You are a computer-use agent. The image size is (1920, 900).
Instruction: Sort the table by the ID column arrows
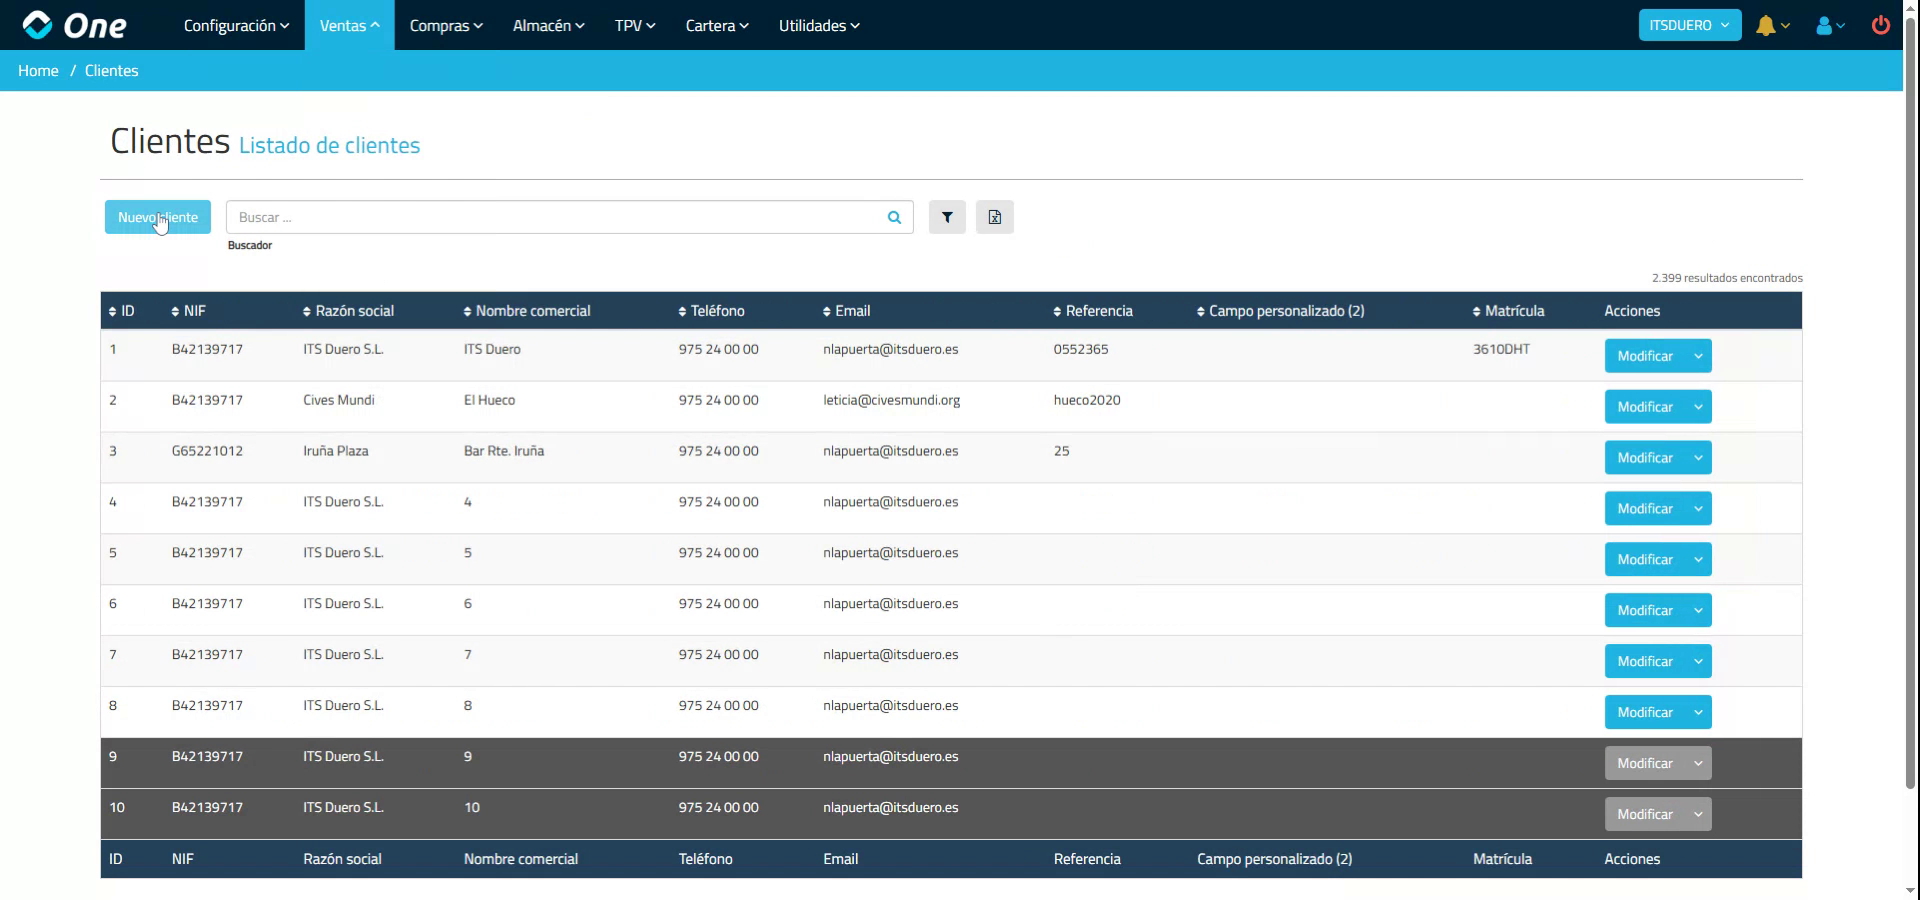(x=112, y=311)
